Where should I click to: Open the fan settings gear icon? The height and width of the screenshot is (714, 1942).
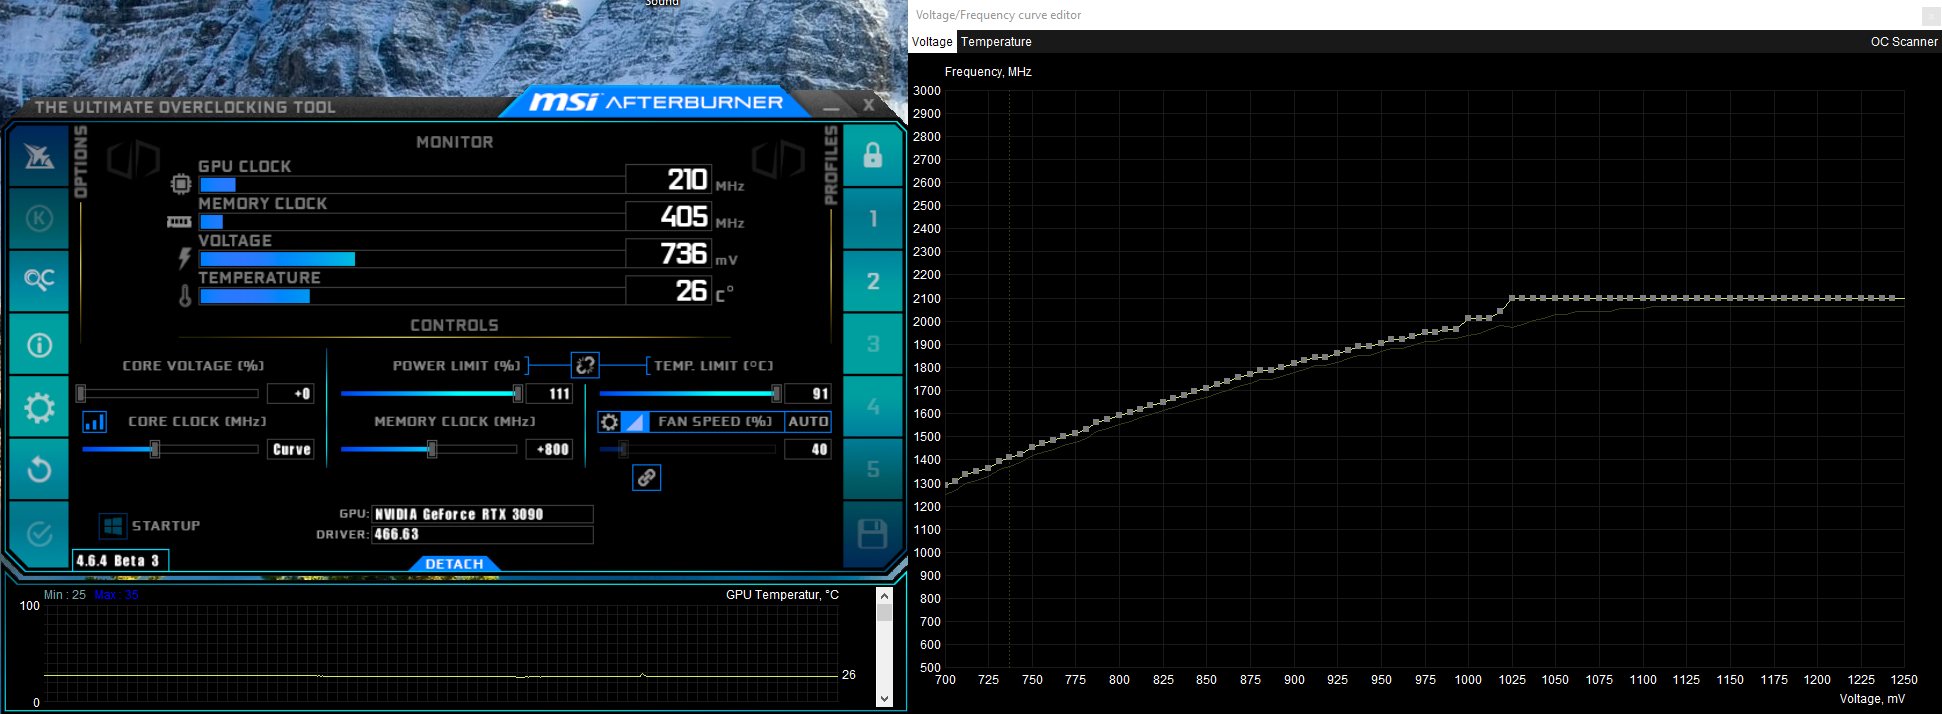(609, 422)
